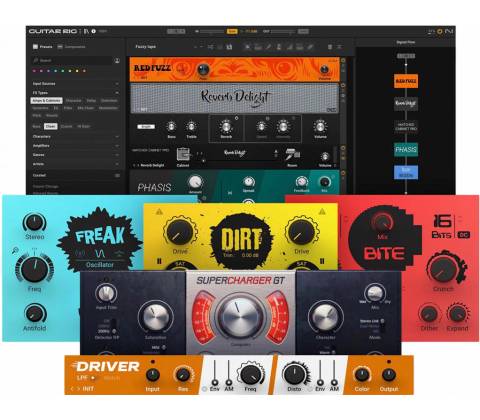The height and width of the screenshot is (420, 480).
Task: Switch to the Presets tab
Action: coord(42,47)
